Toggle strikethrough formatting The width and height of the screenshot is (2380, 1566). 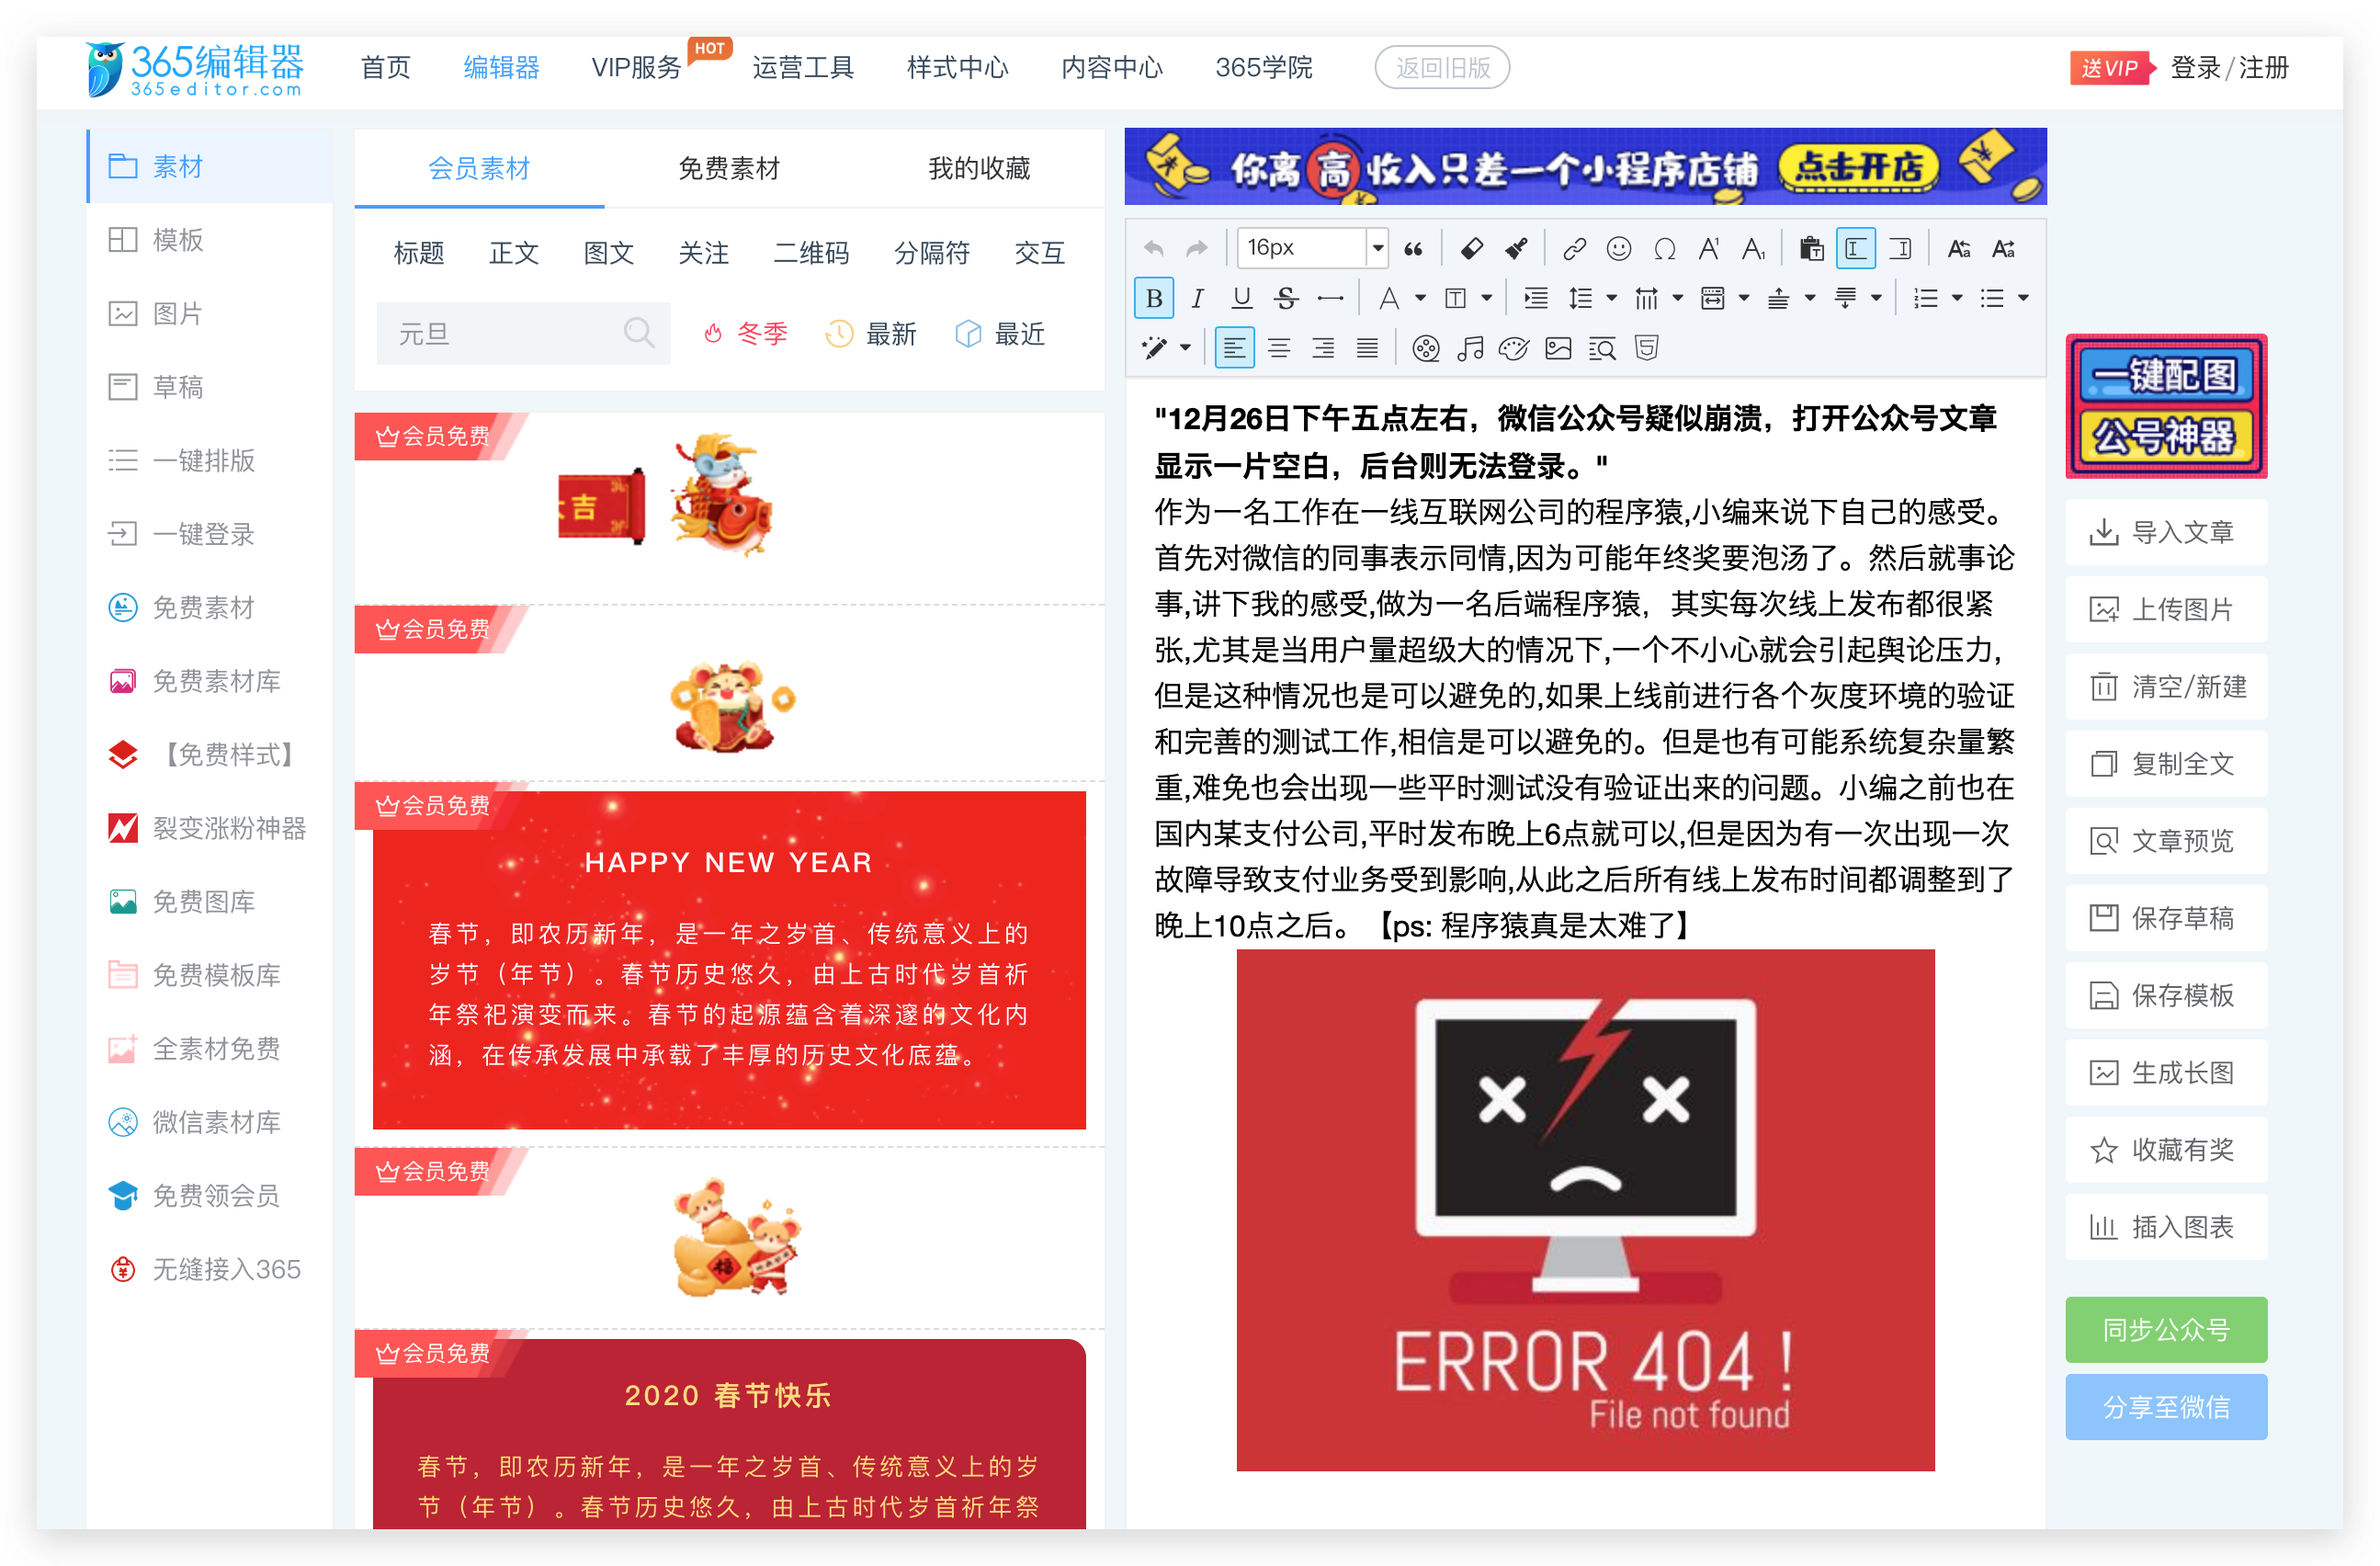click(x=1287, y=298)
